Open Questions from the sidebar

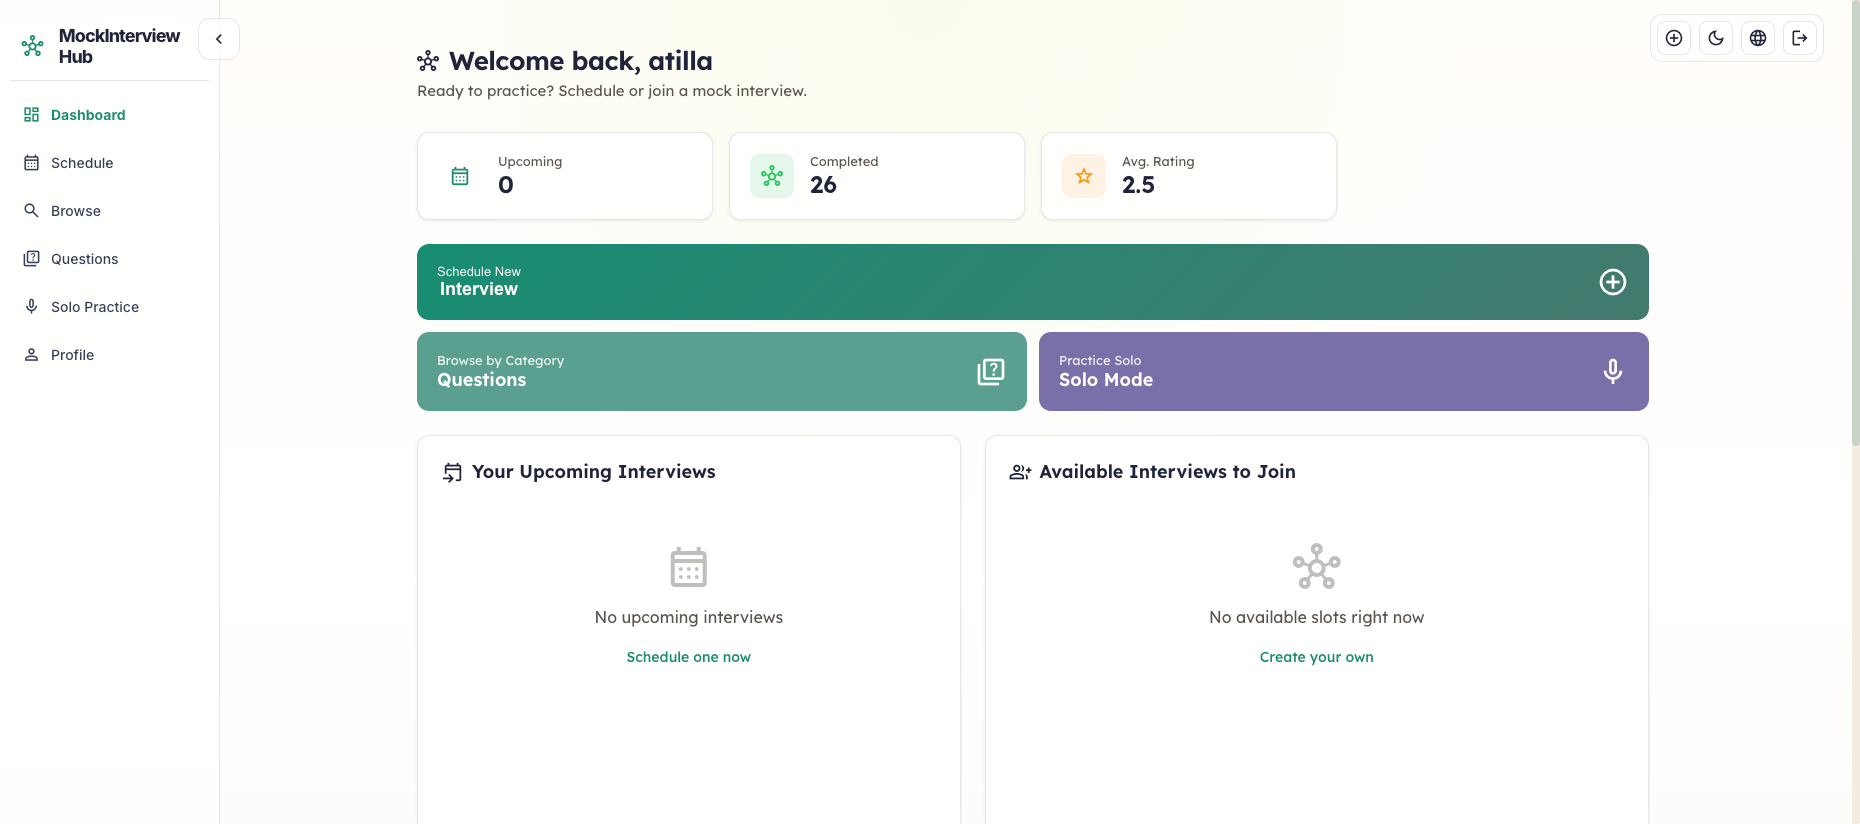click(110, 259)
